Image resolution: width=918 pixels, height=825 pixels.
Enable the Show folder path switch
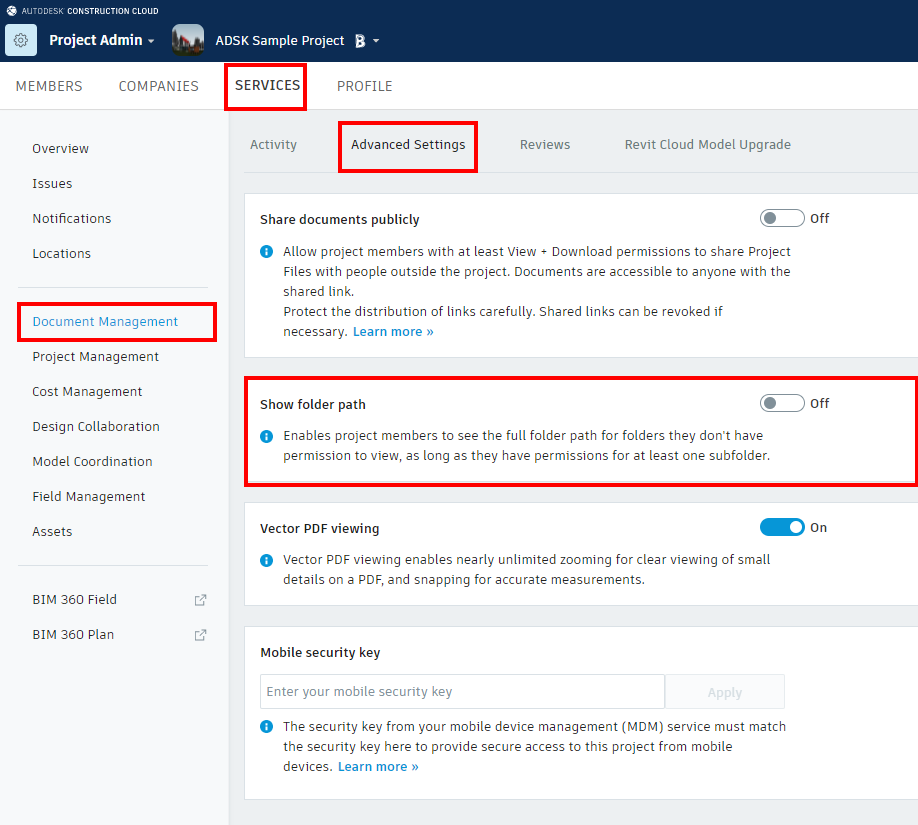(x=782, y=403)
